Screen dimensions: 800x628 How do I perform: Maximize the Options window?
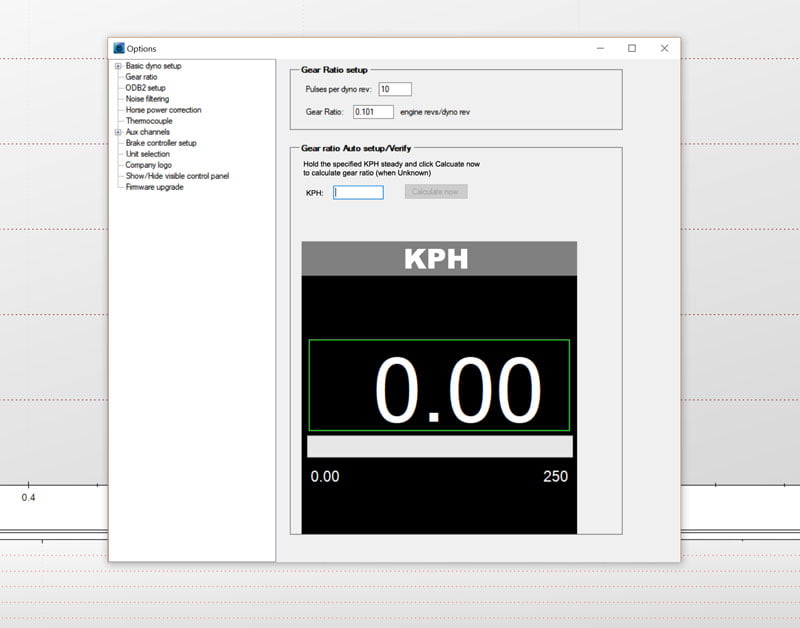632,48
